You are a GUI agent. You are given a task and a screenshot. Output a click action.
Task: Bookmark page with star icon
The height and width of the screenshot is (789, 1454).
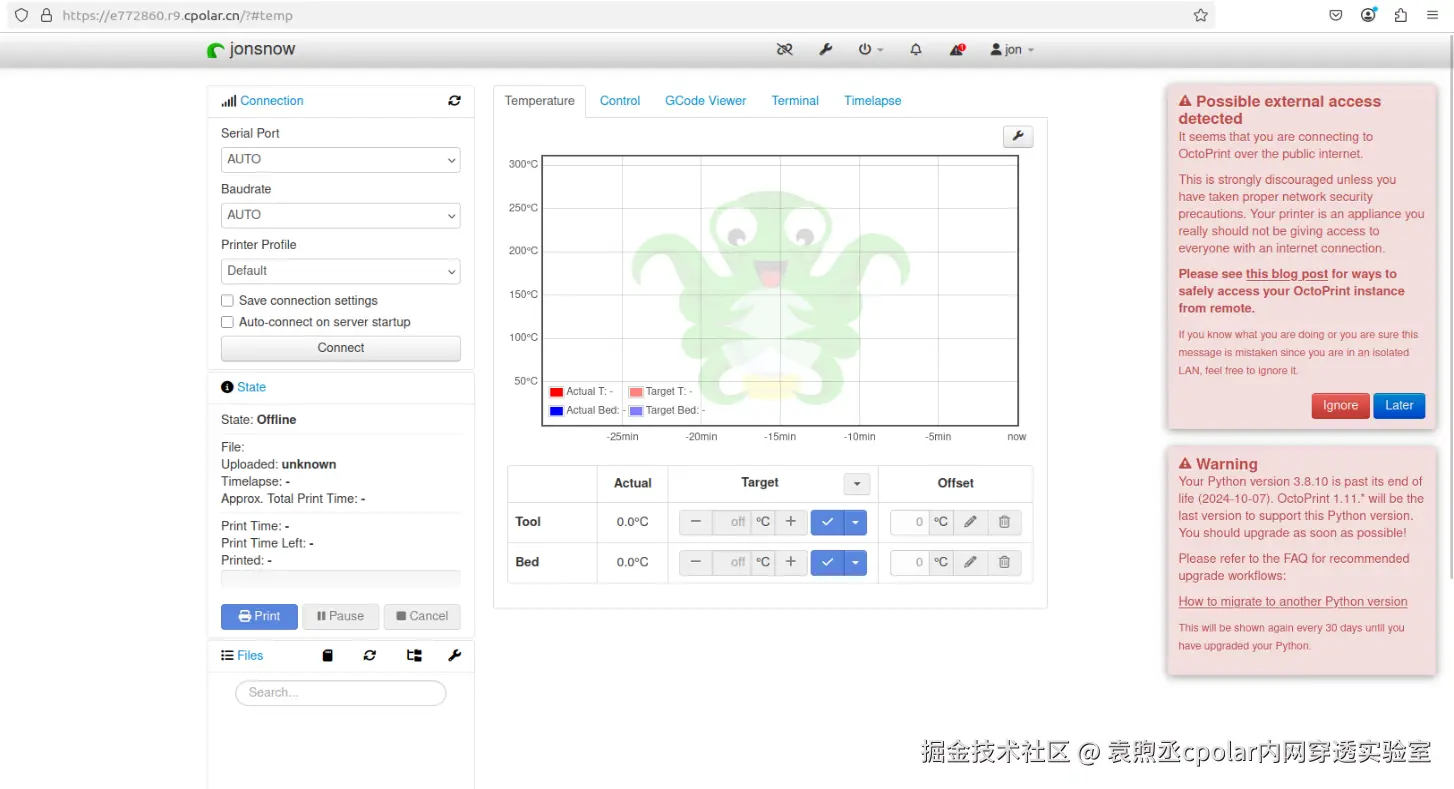(1200, 15)
